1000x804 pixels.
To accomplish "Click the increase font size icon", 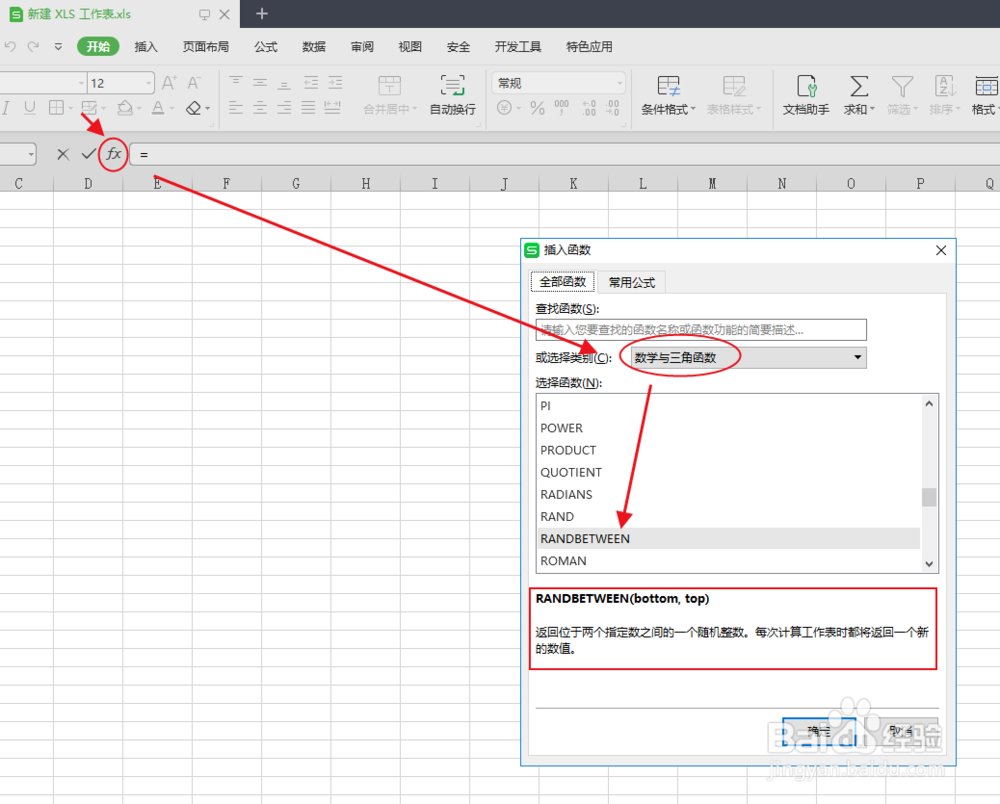I will [169, 83].
